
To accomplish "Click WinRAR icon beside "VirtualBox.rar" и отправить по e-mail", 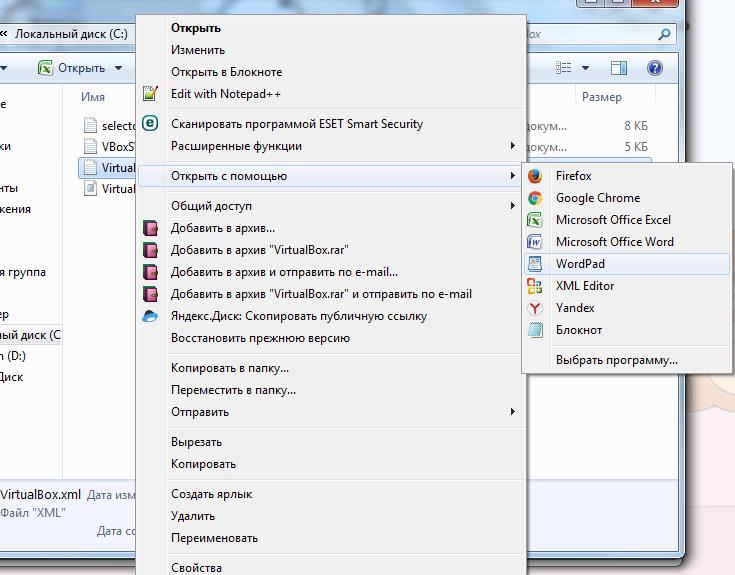I will click(150, 294).
